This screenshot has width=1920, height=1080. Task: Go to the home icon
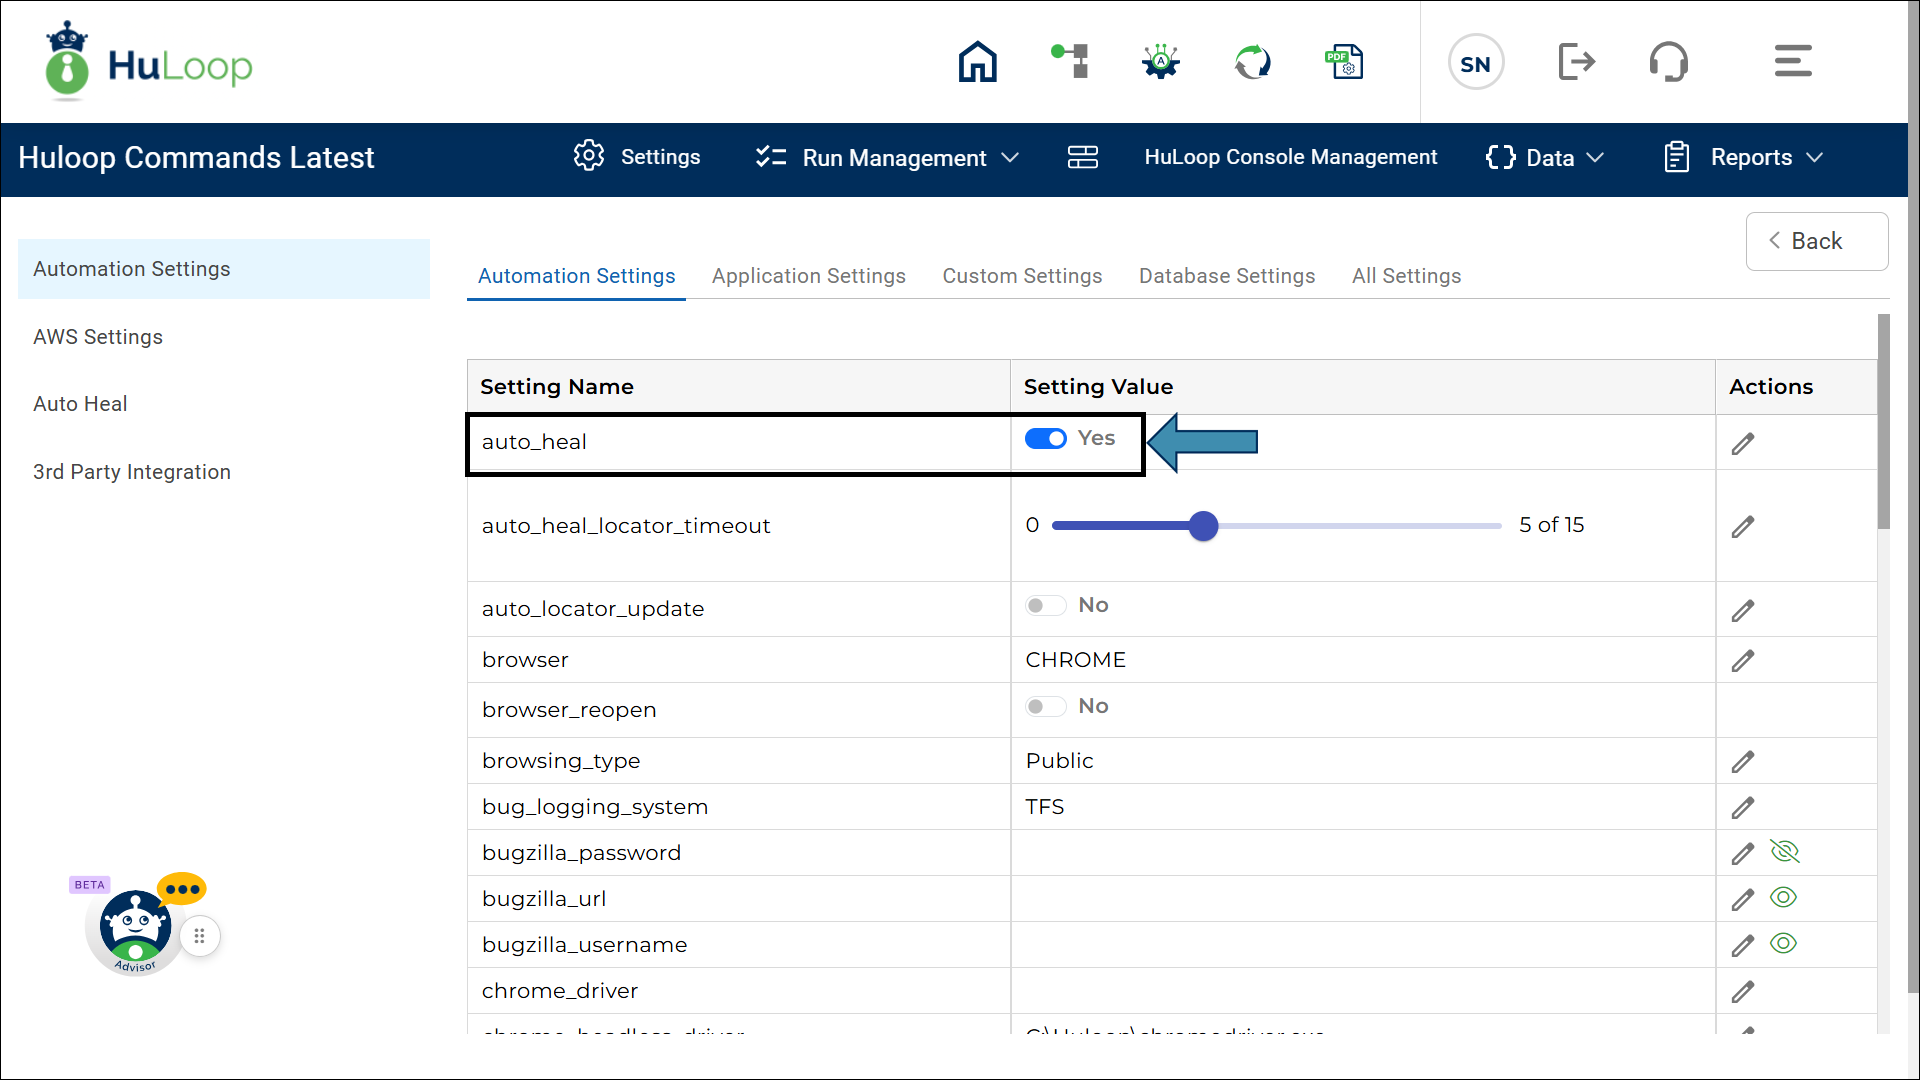click(x=977, y=62)
